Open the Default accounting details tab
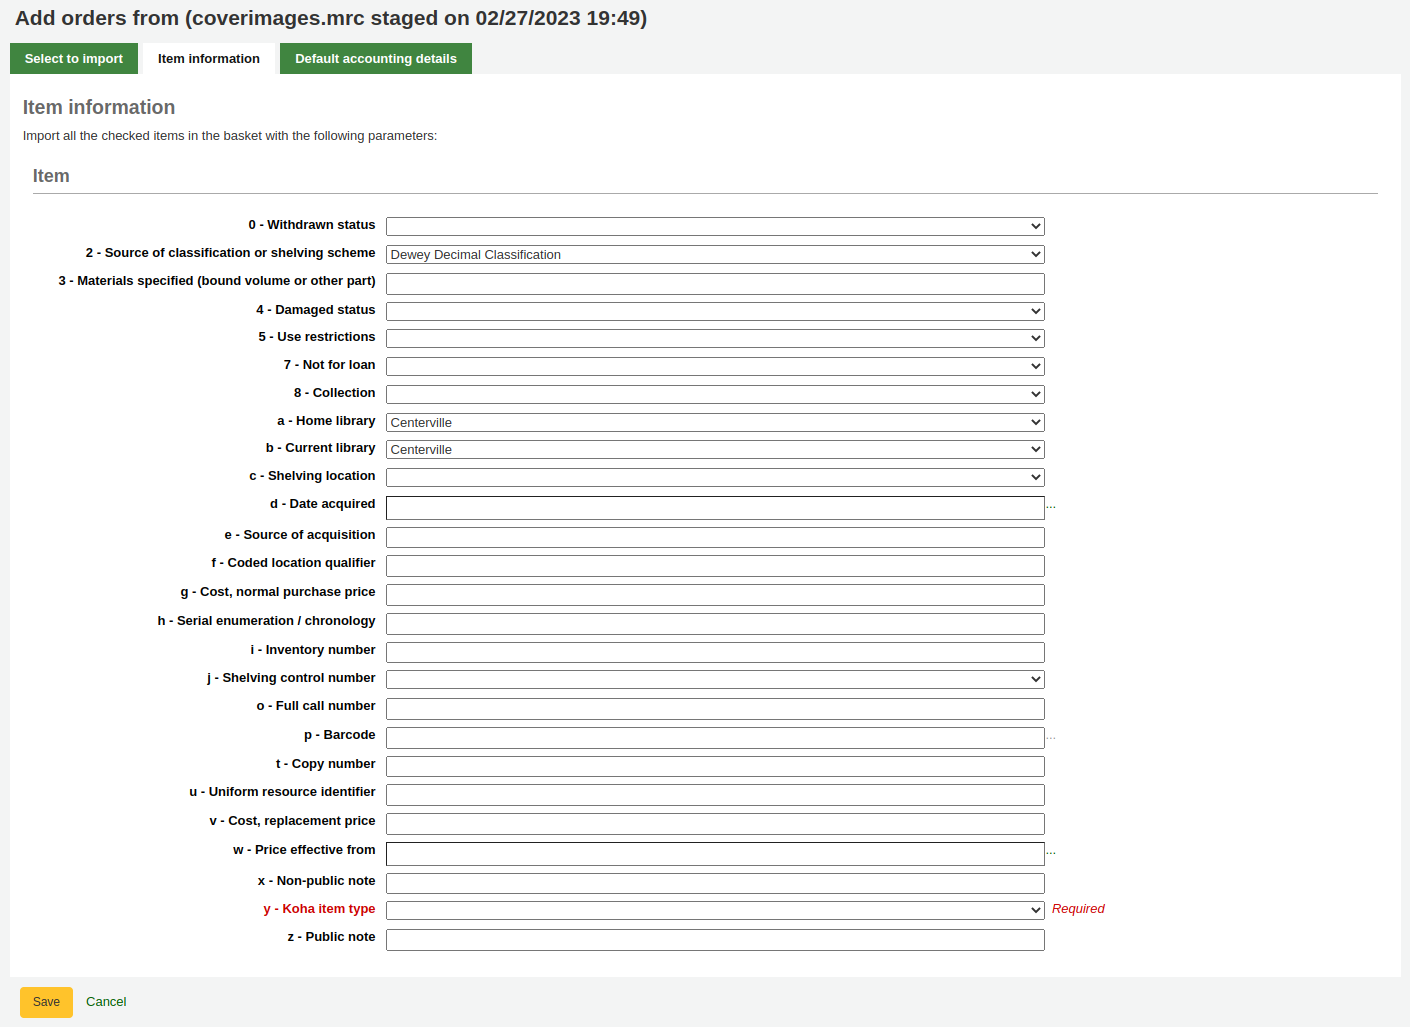Viewport: 1410px width, 1027px height. point(375,58)
